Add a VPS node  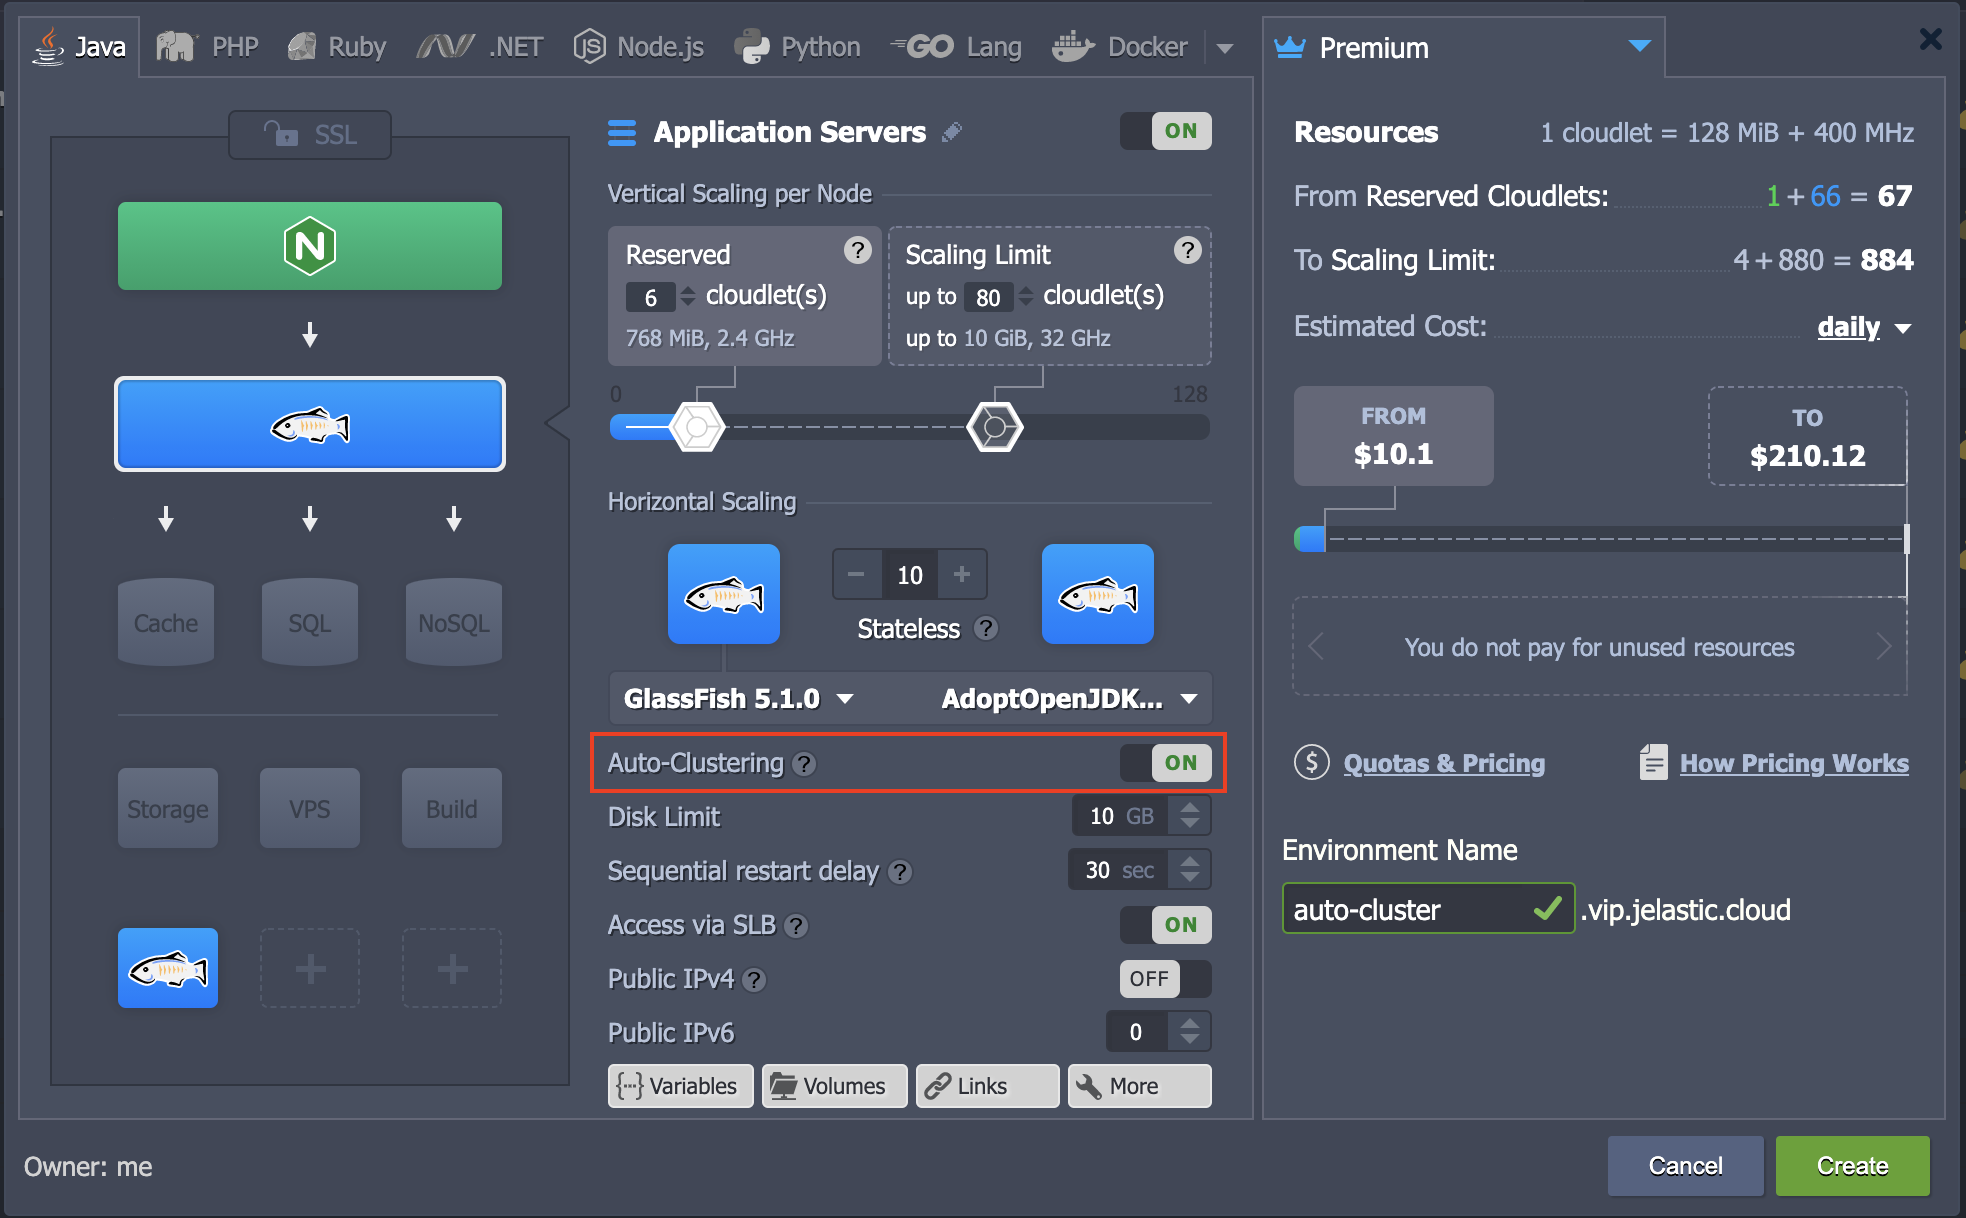[310, 808]
